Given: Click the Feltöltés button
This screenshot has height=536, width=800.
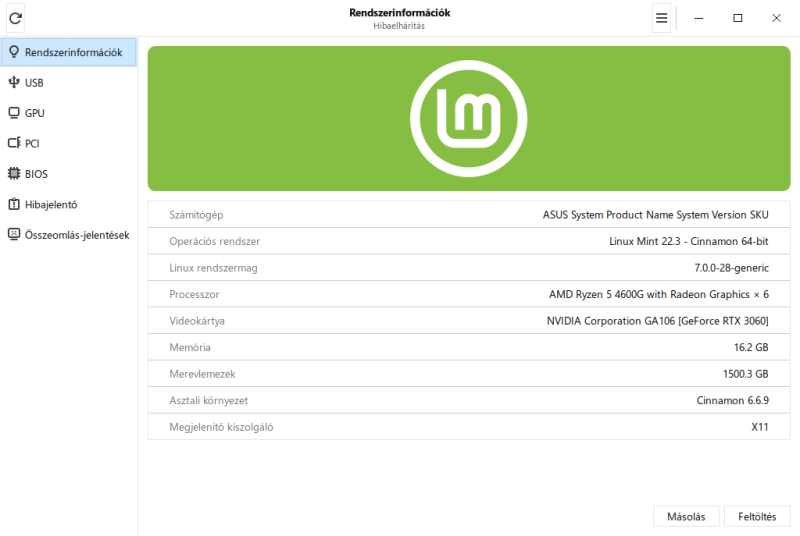Looking at the screenshot, I should 757,517.
